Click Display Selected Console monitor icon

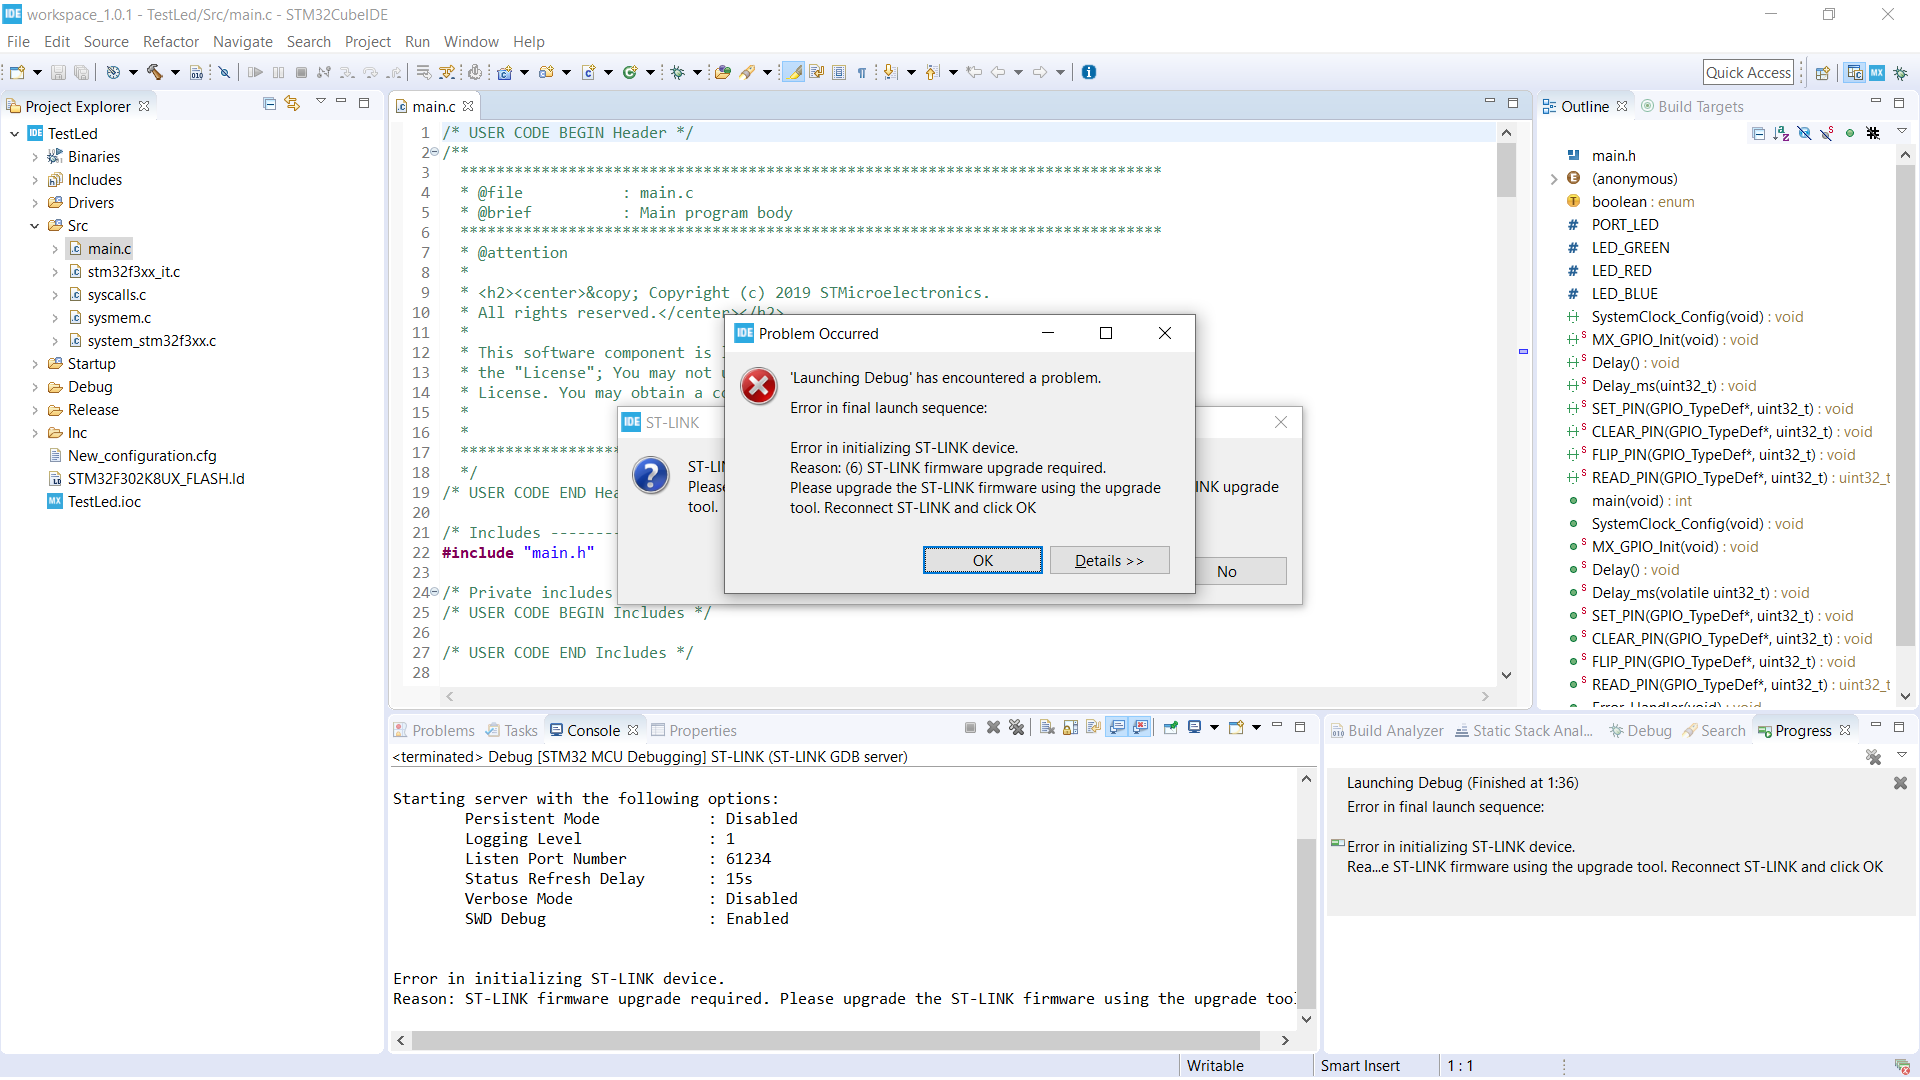tap(1194, 728)
